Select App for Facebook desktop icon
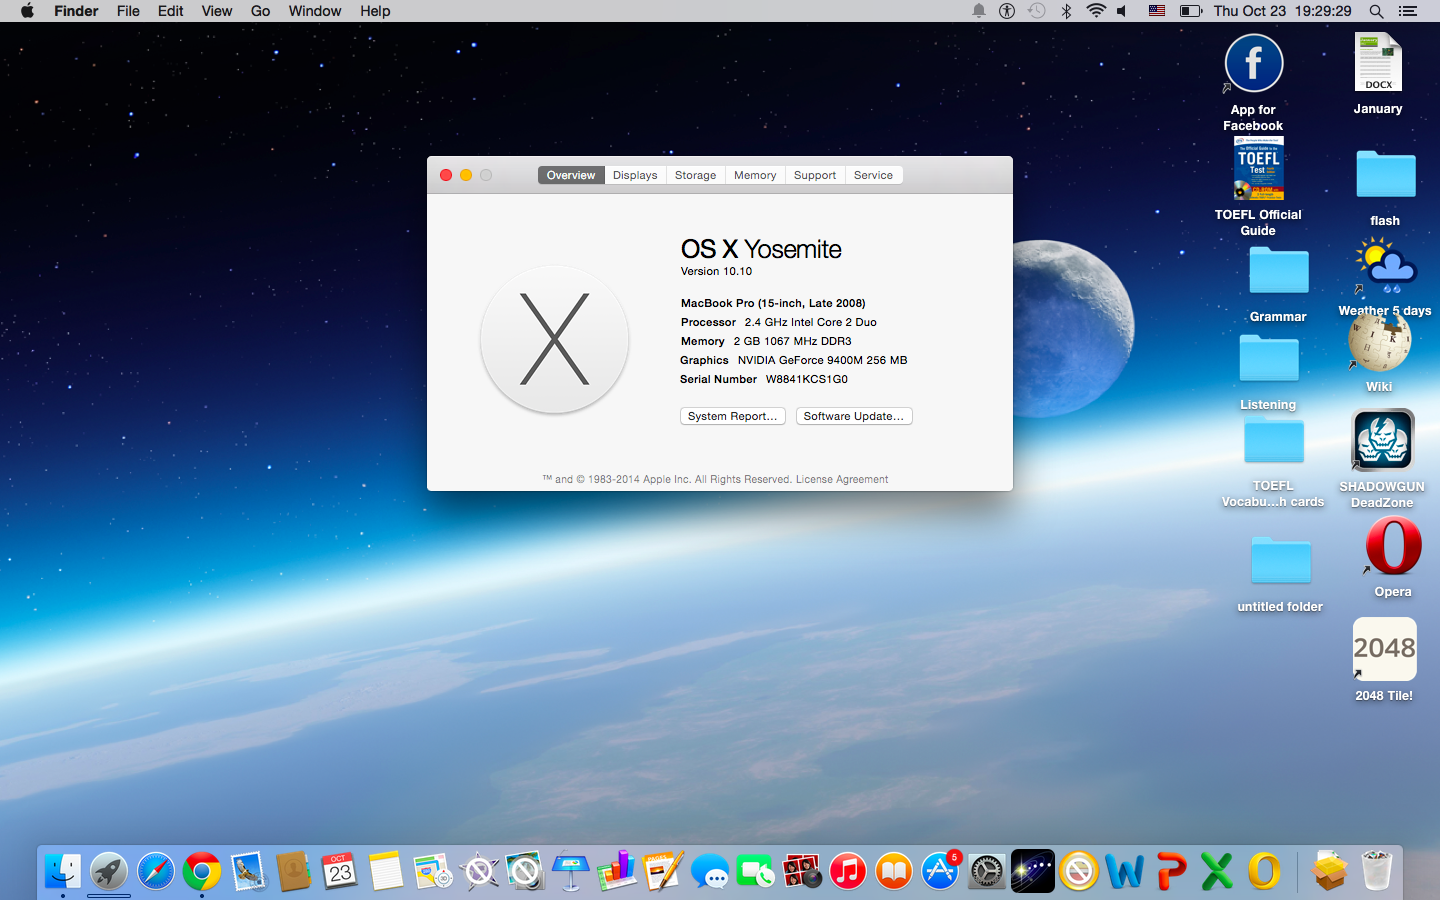The width and height of the screenshot is (1440, 900). tap(1253, 64)
